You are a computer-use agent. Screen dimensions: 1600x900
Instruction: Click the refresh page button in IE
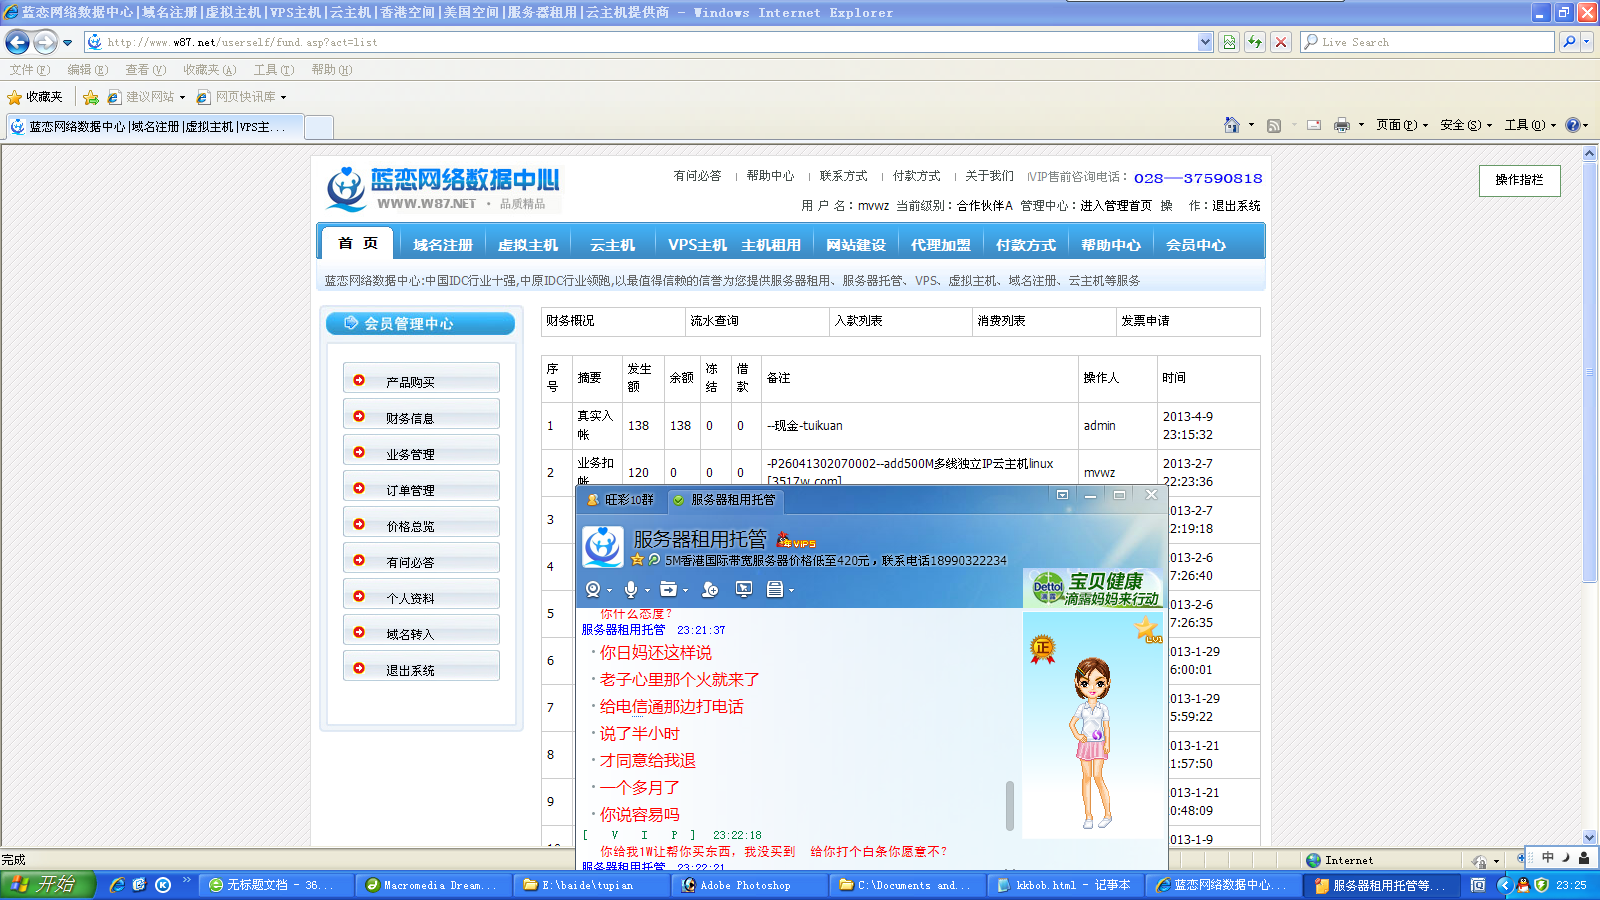tap(1254, 42)
